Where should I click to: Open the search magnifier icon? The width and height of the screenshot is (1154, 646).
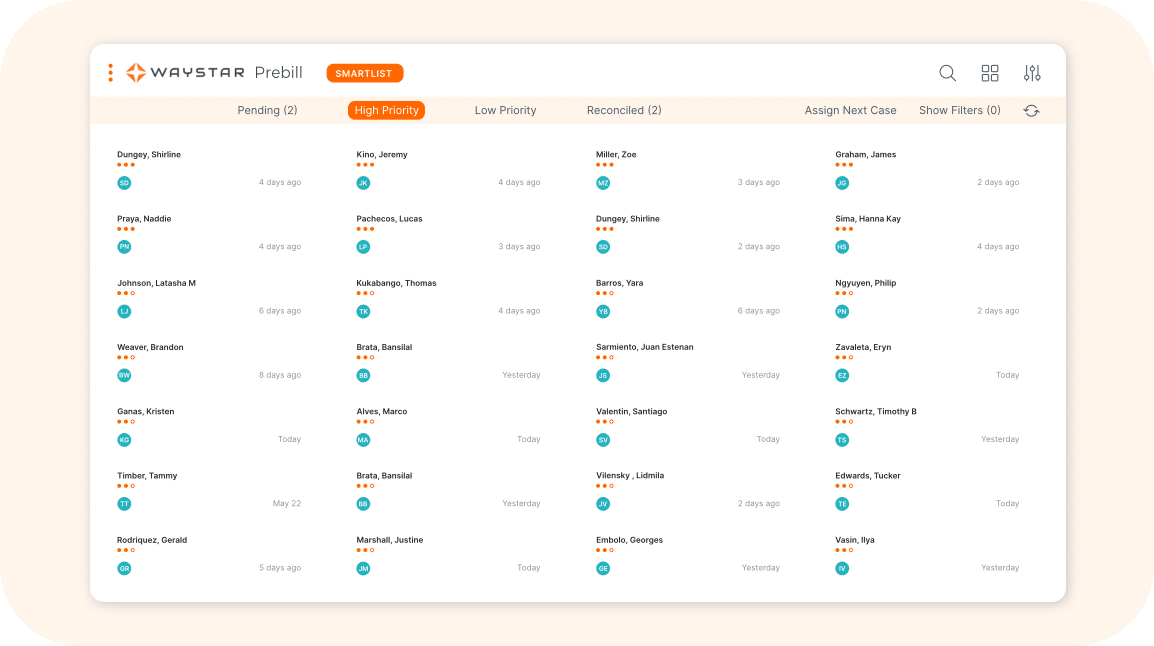coord(947,73)
